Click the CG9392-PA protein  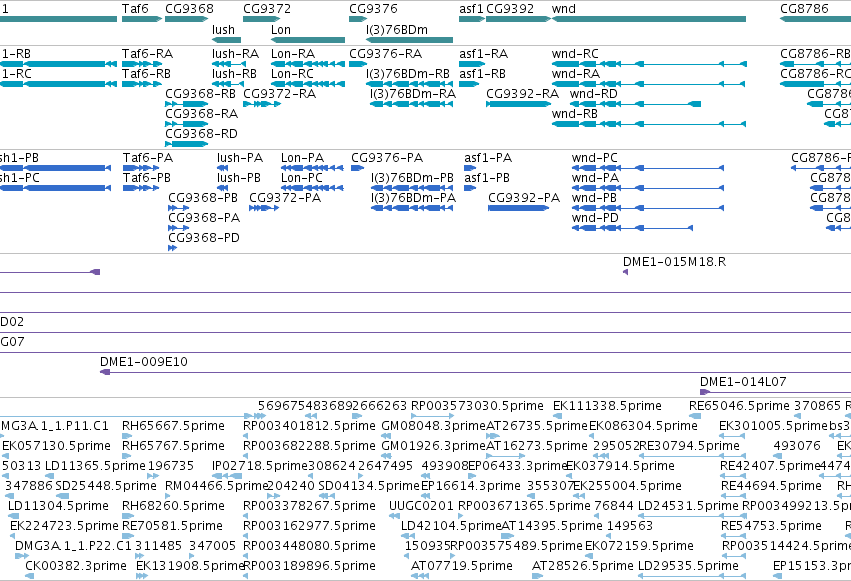click(x=518, y=208)
